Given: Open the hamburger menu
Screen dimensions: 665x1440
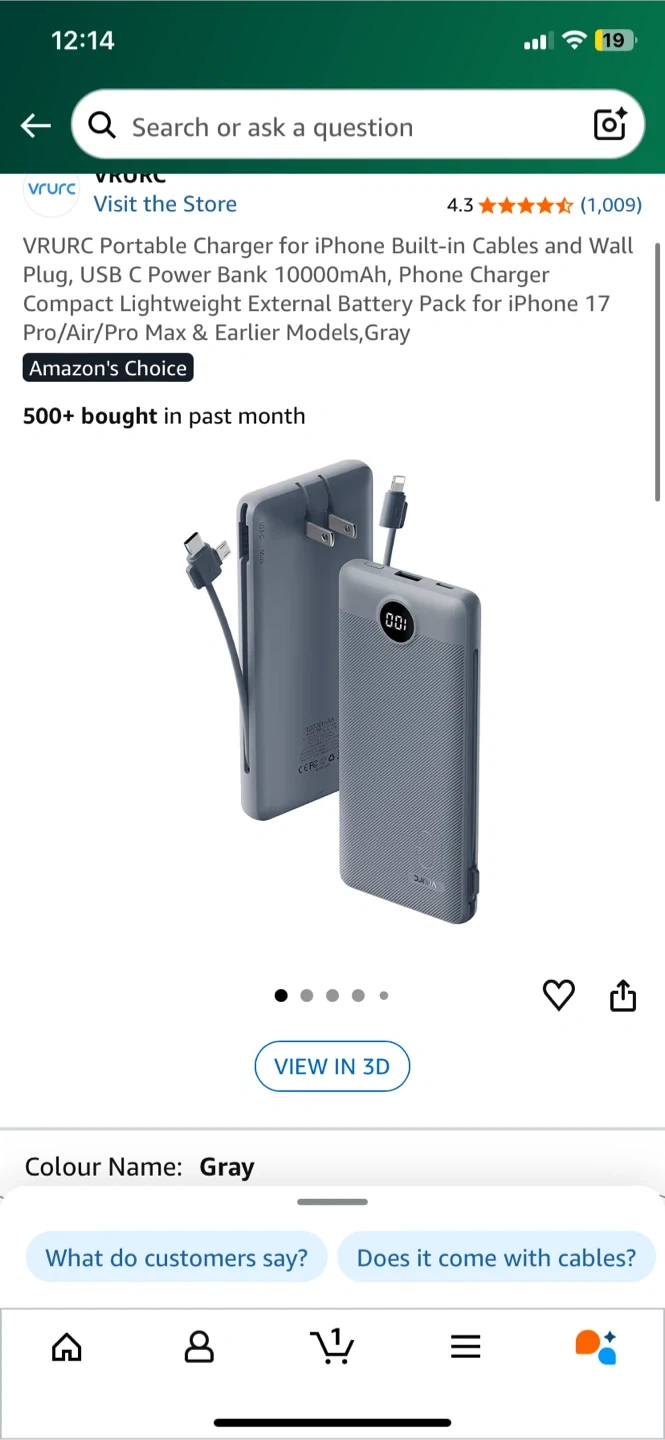Looking at the screenshot, I should [465, 1347].
